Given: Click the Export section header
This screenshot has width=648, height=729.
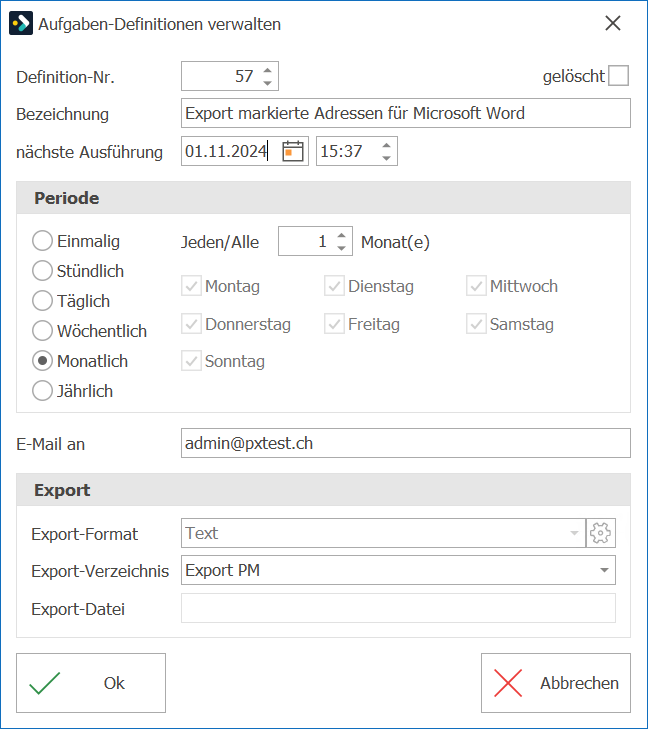Looking at the screenshot, I should (324, 490).
